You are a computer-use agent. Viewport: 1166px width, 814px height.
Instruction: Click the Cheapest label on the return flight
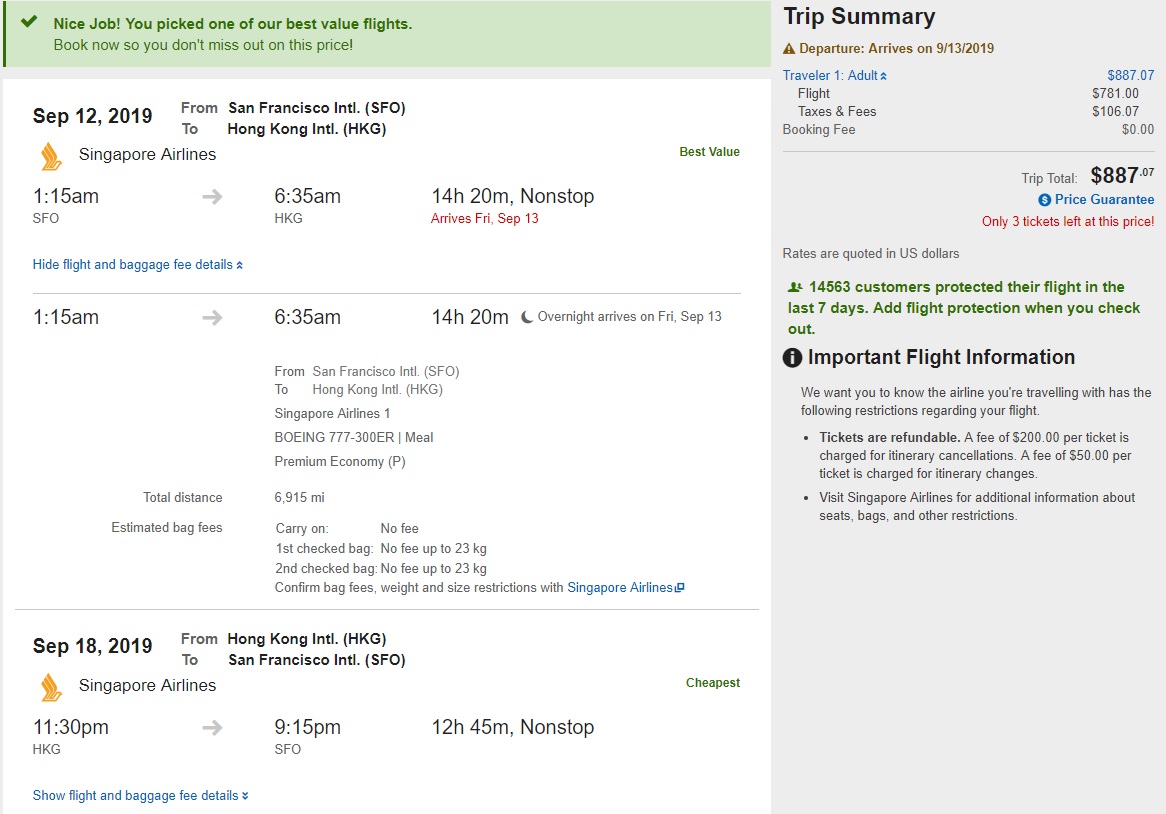[x=712, y=683]
